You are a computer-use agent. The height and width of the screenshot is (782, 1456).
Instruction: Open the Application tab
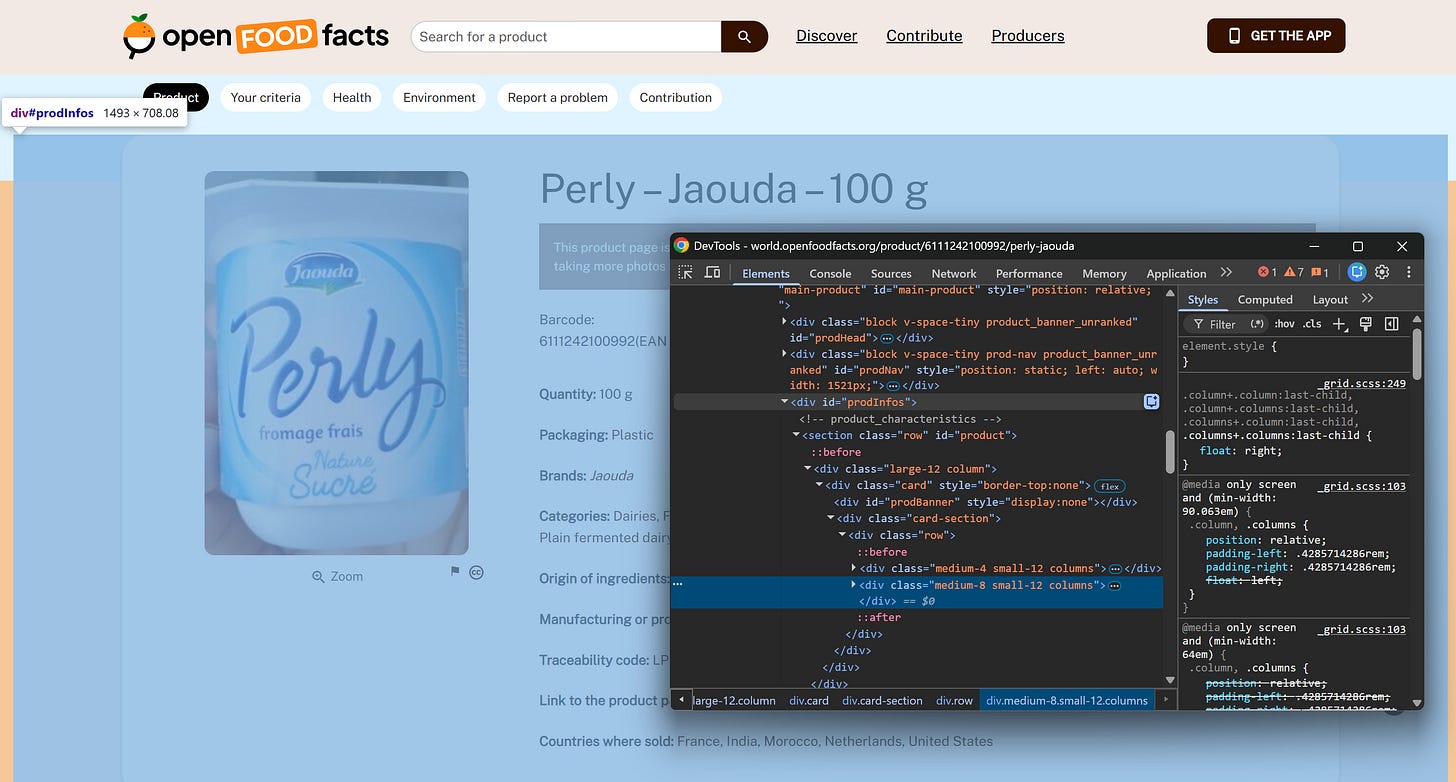1176,273
